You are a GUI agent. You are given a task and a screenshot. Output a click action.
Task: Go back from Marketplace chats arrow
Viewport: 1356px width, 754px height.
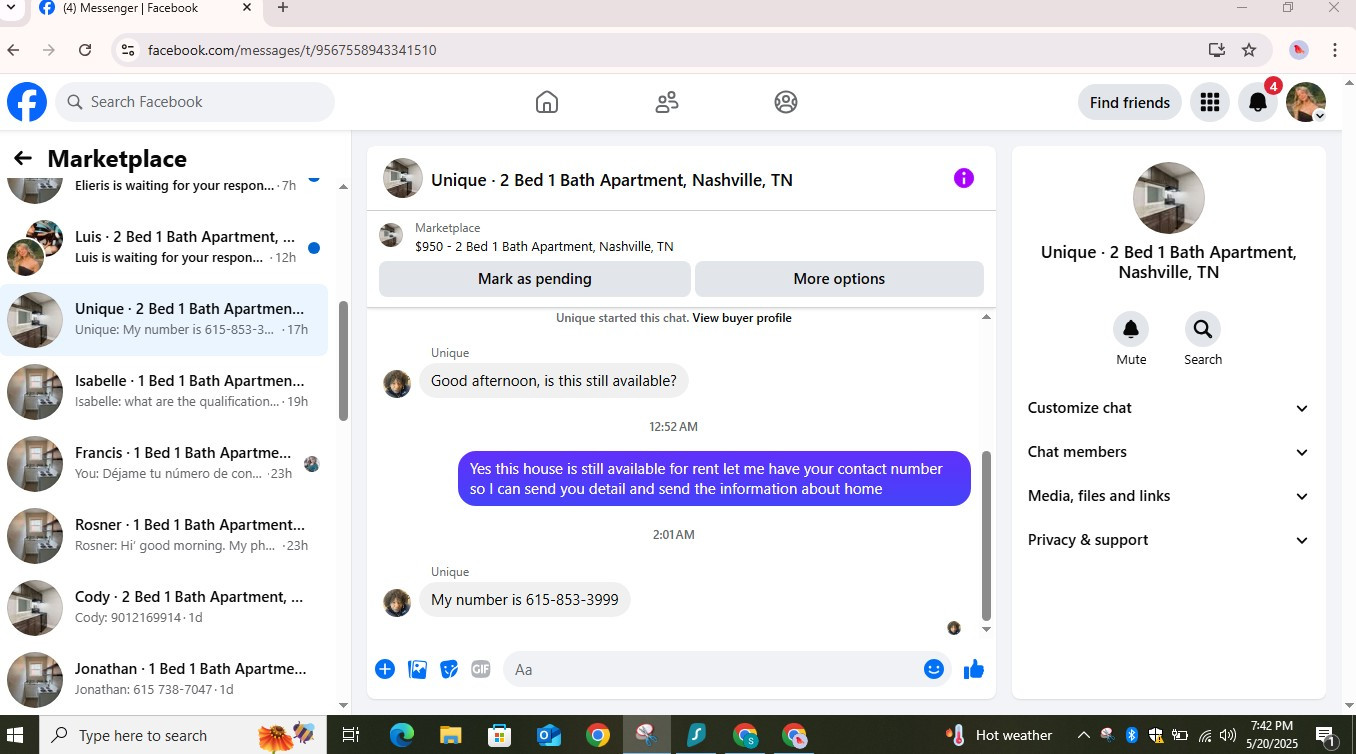coord(22,158)
